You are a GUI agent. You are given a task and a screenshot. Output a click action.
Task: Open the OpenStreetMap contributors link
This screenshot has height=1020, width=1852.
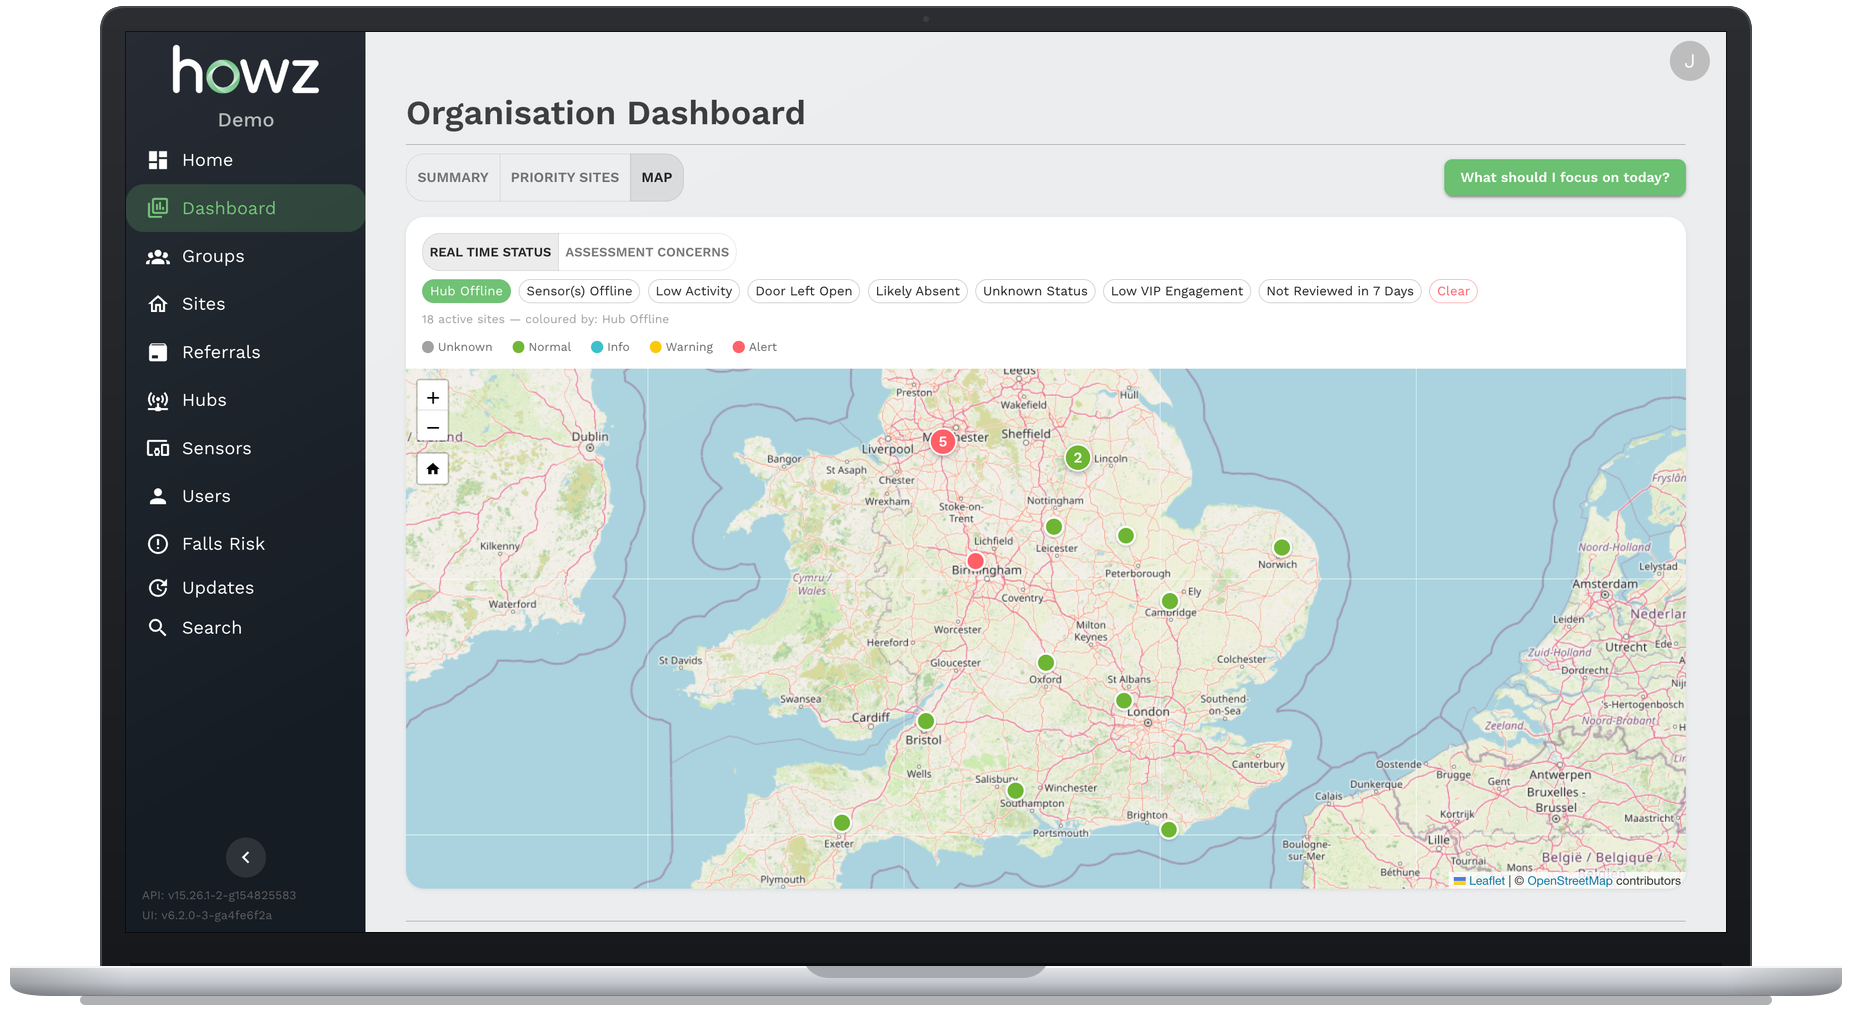click(1569, 881)
